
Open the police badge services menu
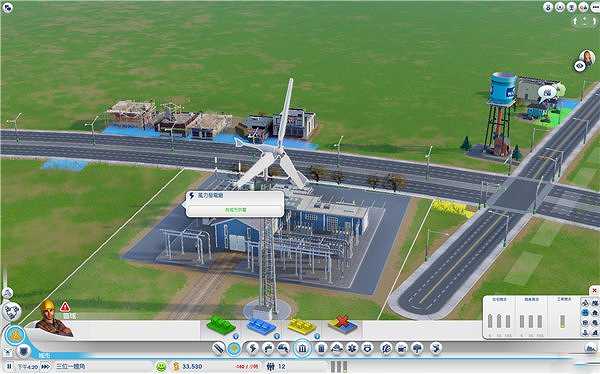[367, 348]
